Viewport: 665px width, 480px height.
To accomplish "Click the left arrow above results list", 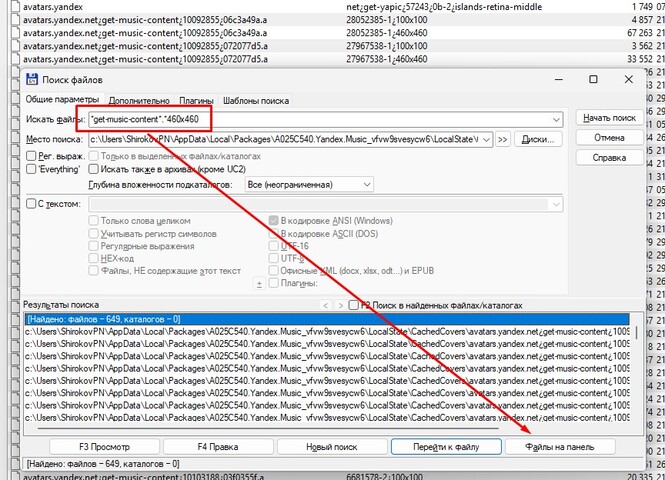I will click(325, 304).
